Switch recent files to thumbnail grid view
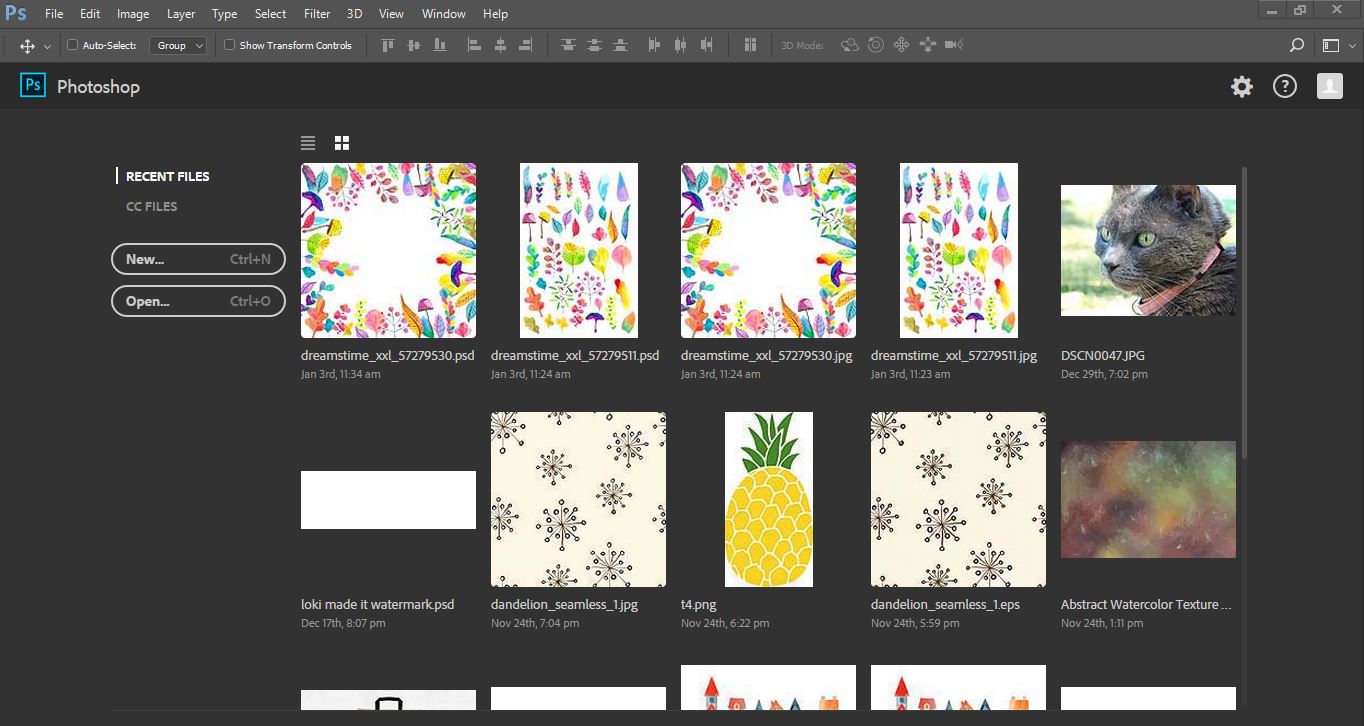Screen dimensions: 1364x726 point(341,142)
